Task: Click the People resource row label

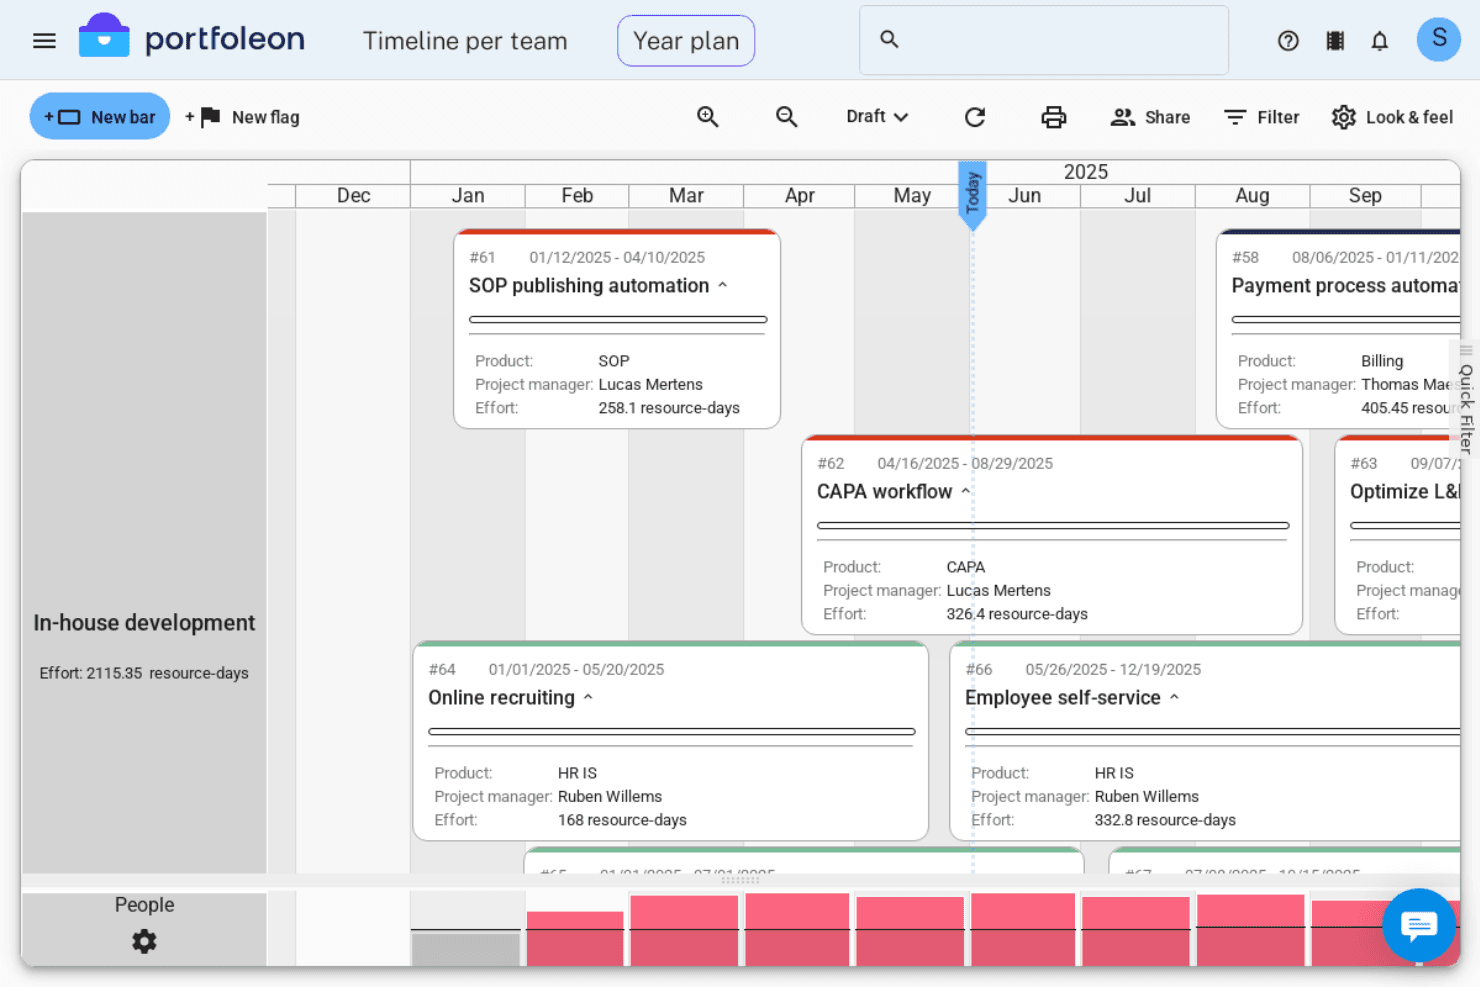Action: (144, 905)
